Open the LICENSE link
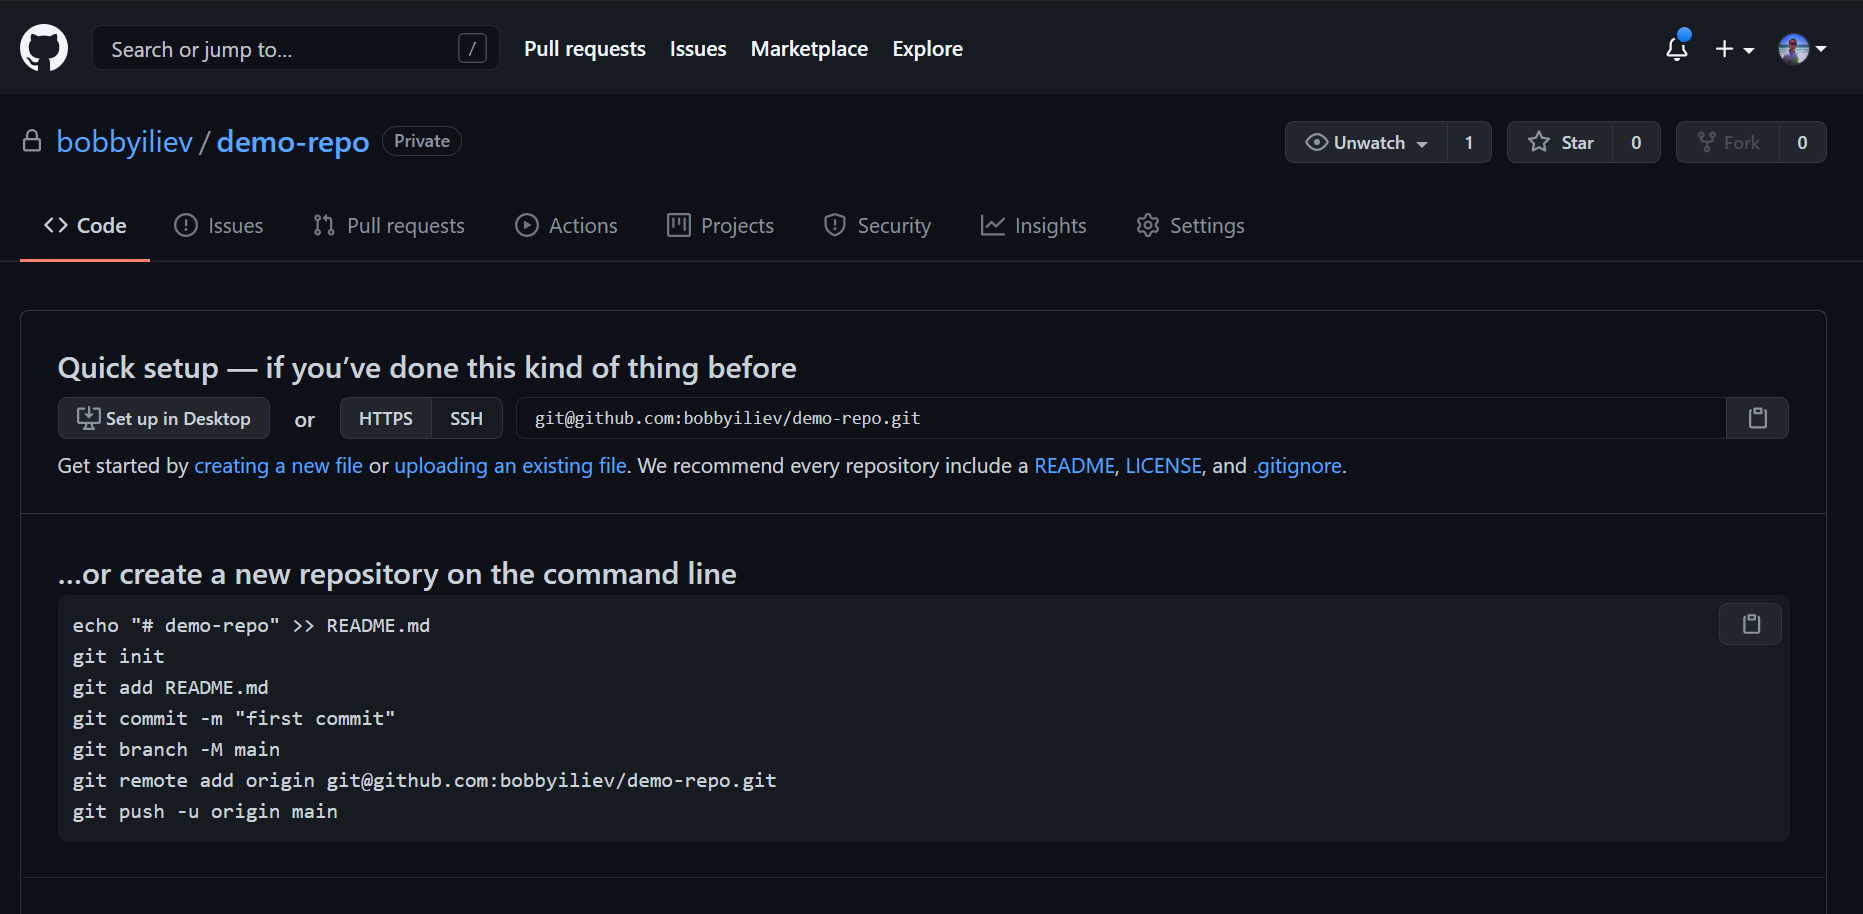 coord(1163,466)
